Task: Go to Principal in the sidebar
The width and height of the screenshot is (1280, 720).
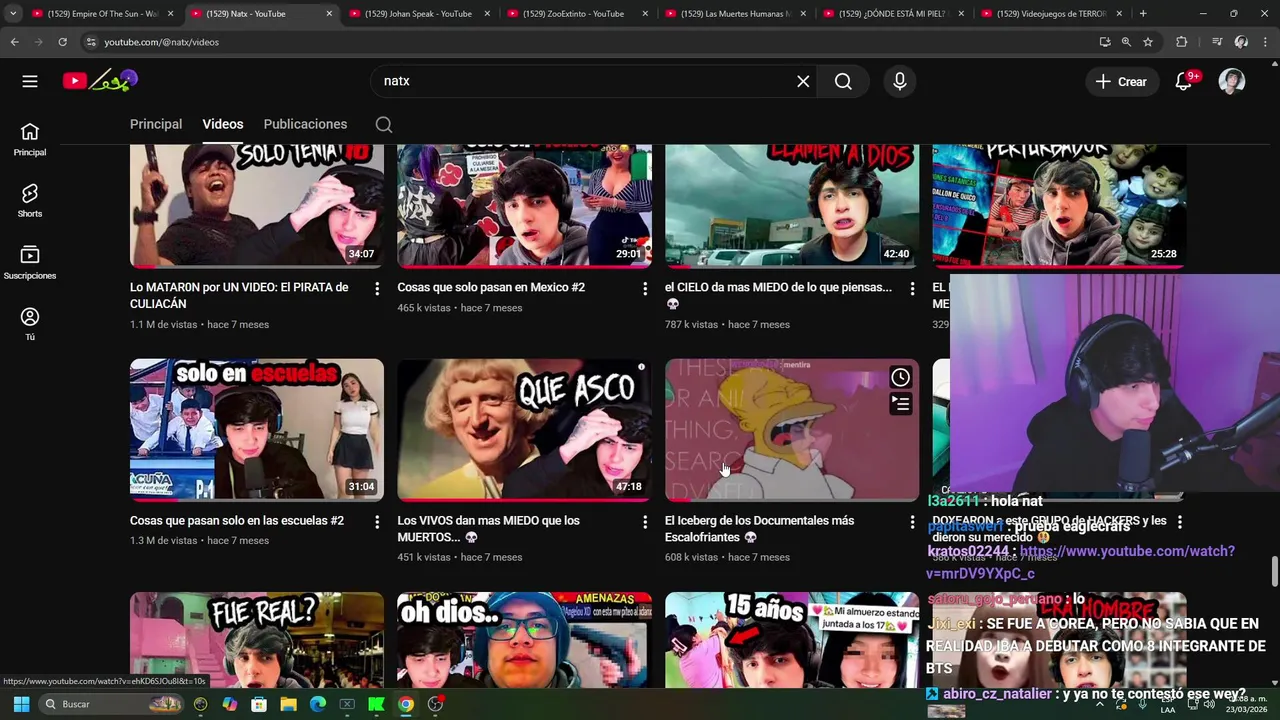Action: click(x=30, y=139)
